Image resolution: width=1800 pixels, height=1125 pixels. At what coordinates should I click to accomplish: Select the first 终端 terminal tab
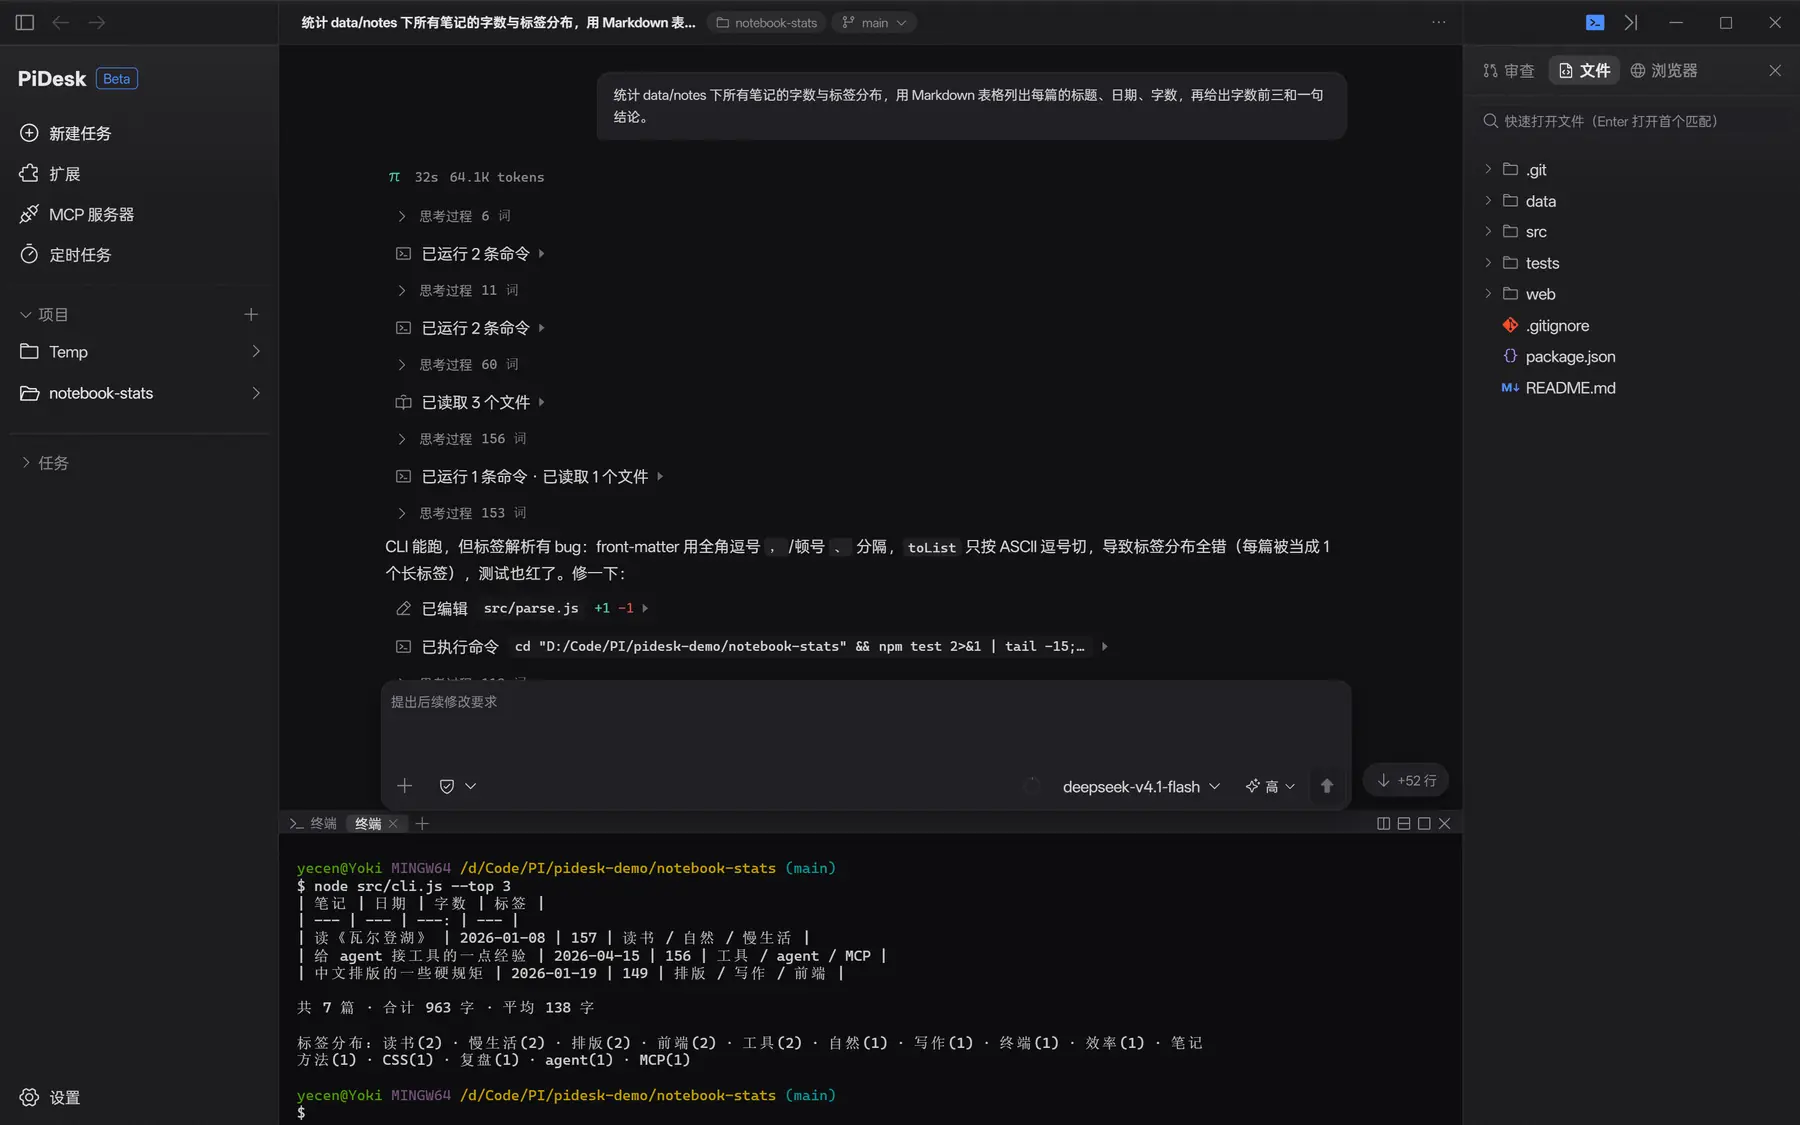313,824
